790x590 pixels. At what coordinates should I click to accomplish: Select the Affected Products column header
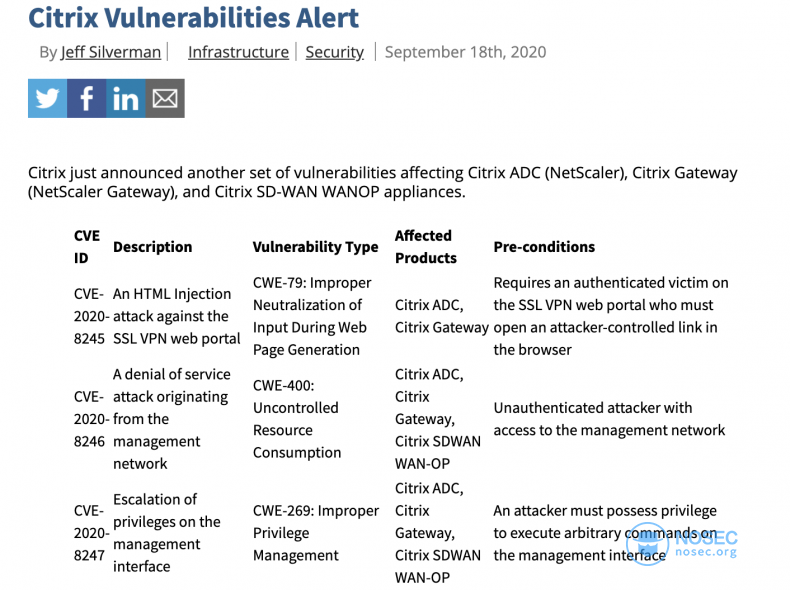[426, 247]
